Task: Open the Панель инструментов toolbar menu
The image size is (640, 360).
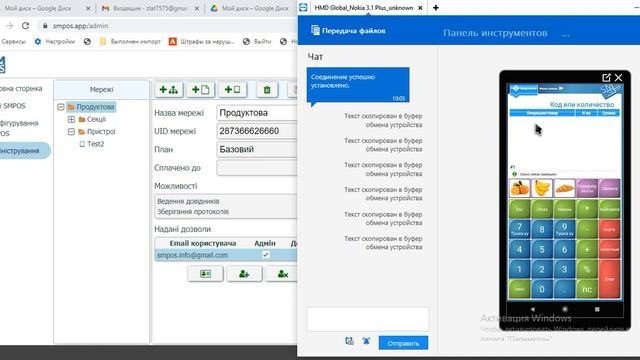Action: (495, 33)
